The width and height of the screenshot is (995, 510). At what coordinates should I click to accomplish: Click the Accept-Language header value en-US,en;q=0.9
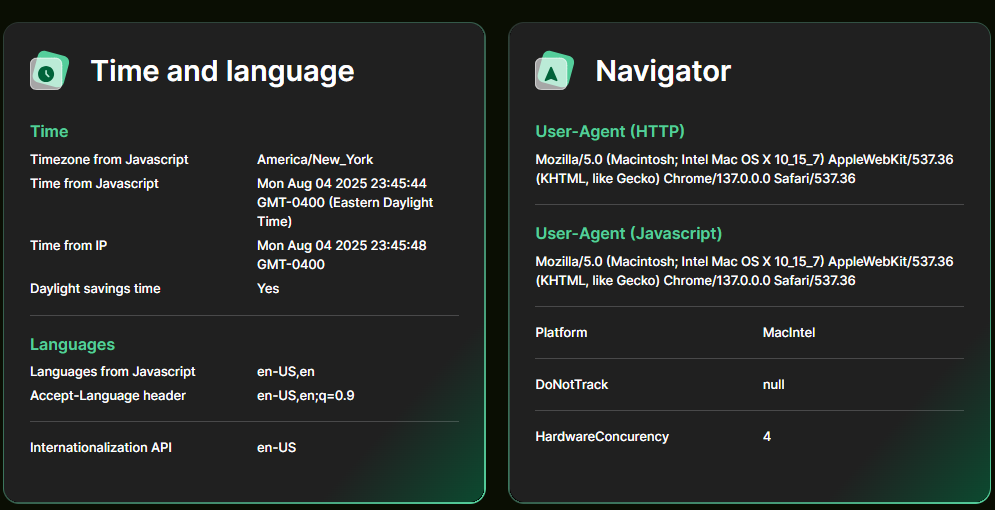pyautogui.click(x=305, y=395)
